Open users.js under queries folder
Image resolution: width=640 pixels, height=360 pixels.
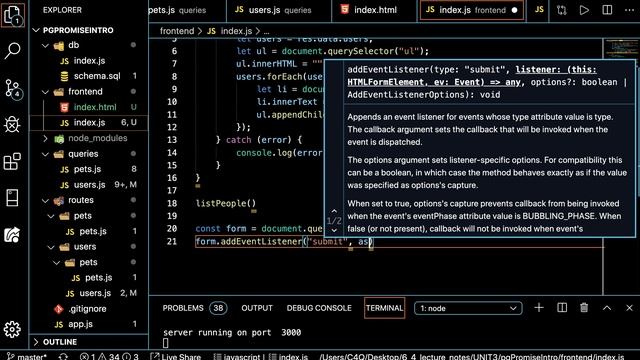89,185
